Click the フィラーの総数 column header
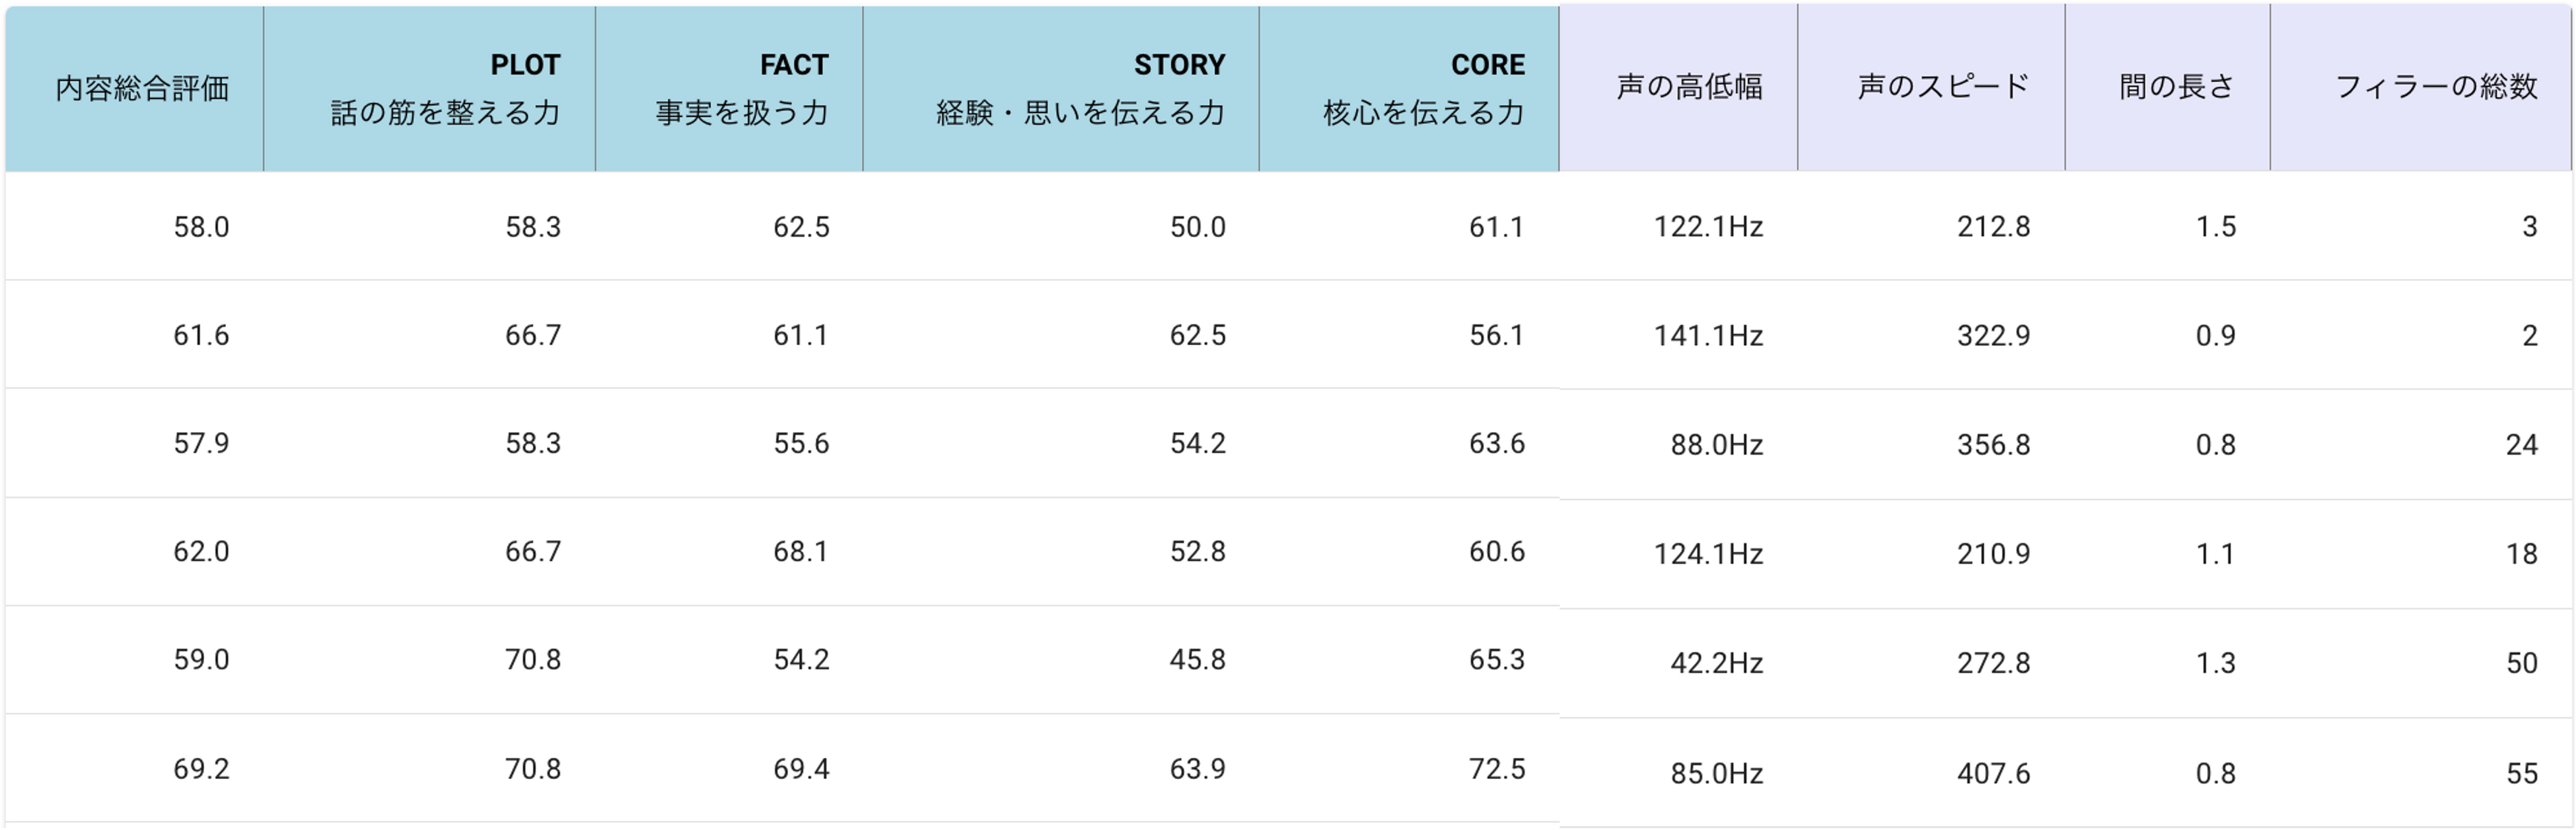2576x830 pixels. tap(2435, 87)
